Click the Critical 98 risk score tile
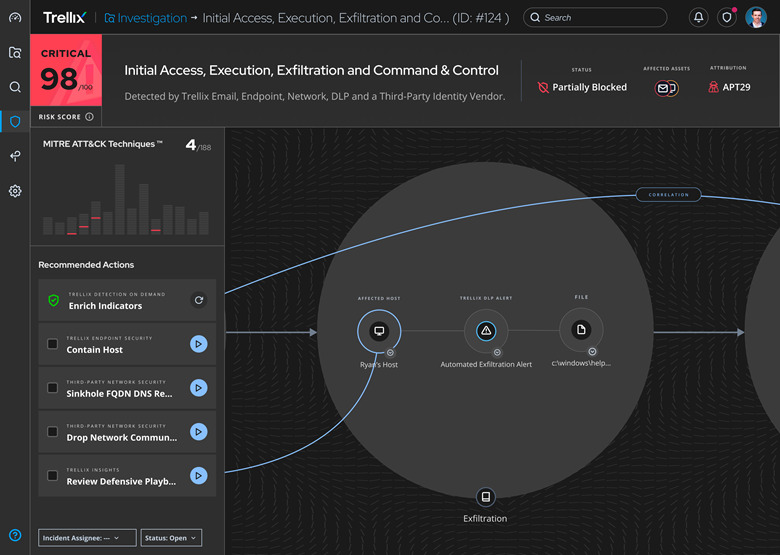 (66, 70)
